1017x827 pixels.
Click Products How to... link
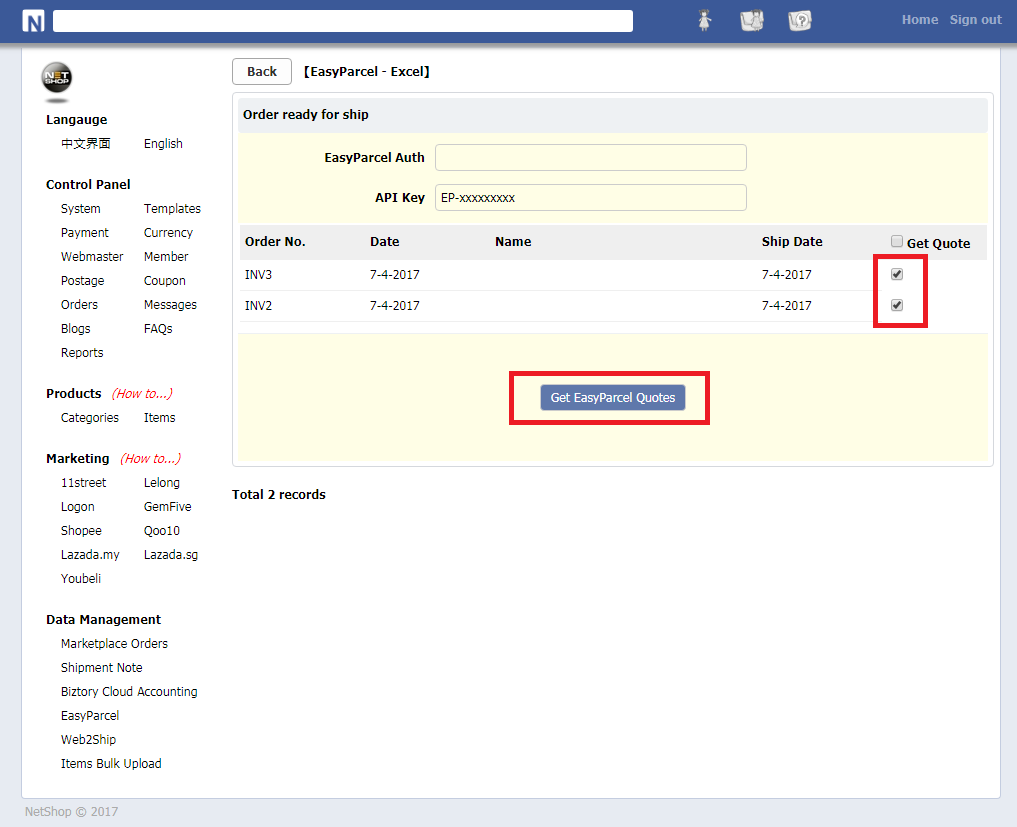(142, 393)
